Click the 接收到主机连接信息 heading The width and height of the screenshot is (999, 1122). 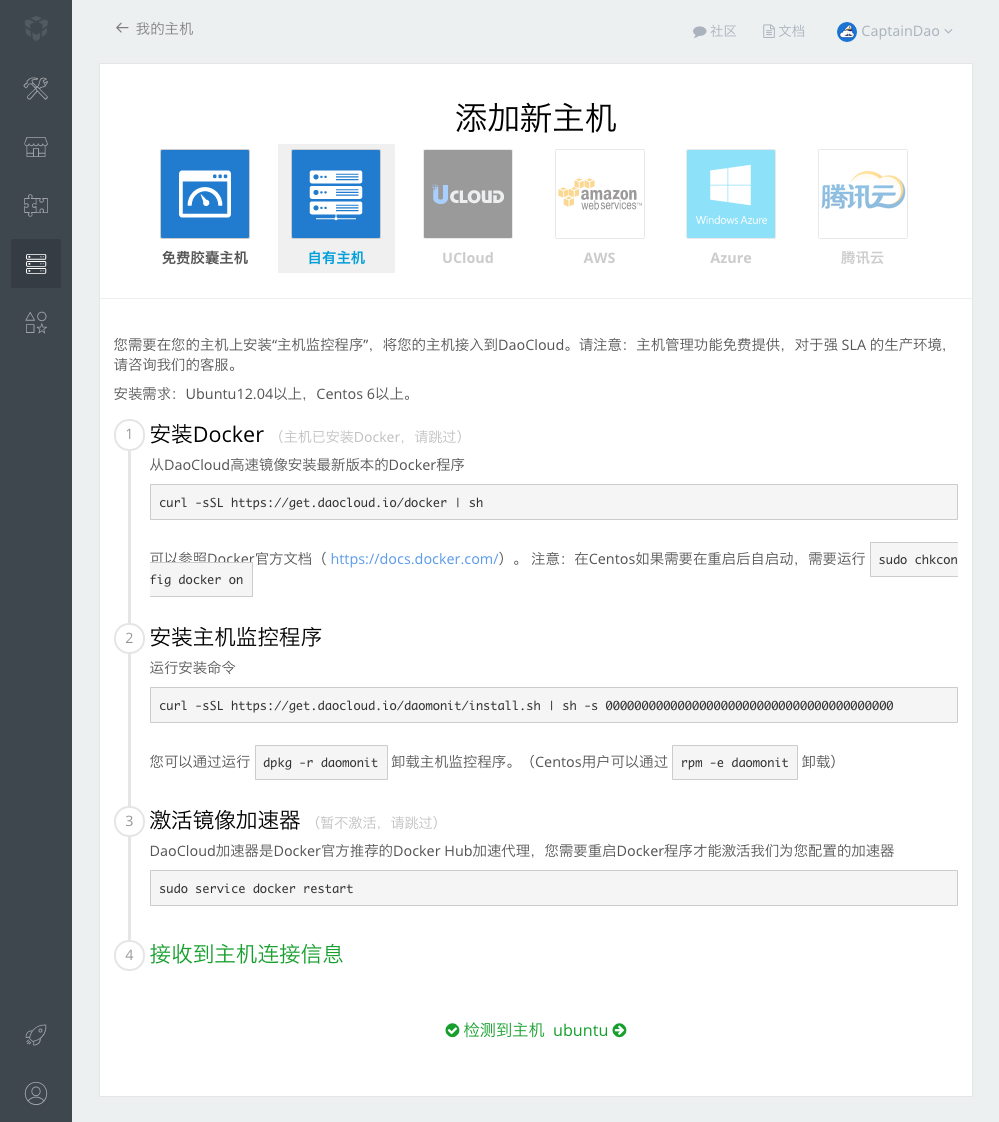point(246,954)
